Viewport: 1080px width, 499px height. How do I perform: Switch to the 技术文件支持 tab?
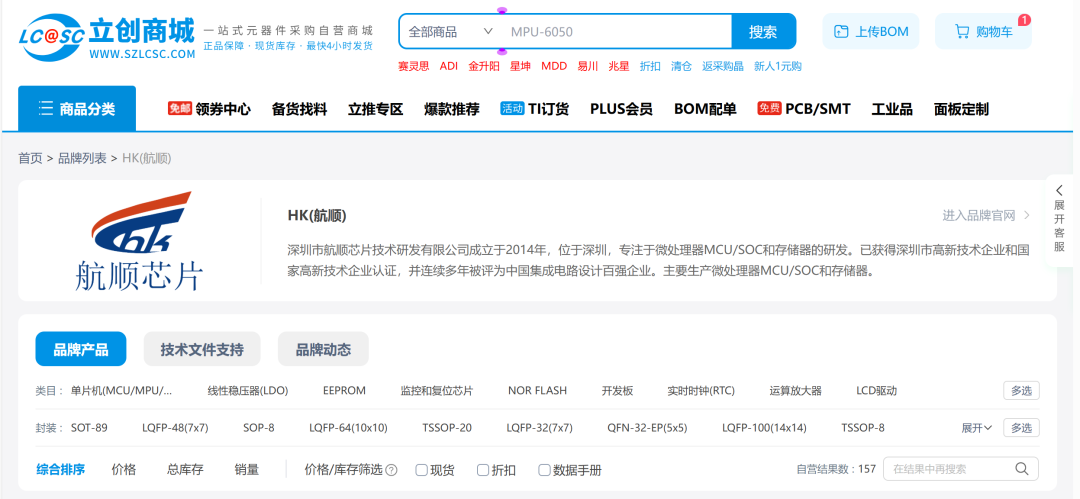click(x=202, y=349)
